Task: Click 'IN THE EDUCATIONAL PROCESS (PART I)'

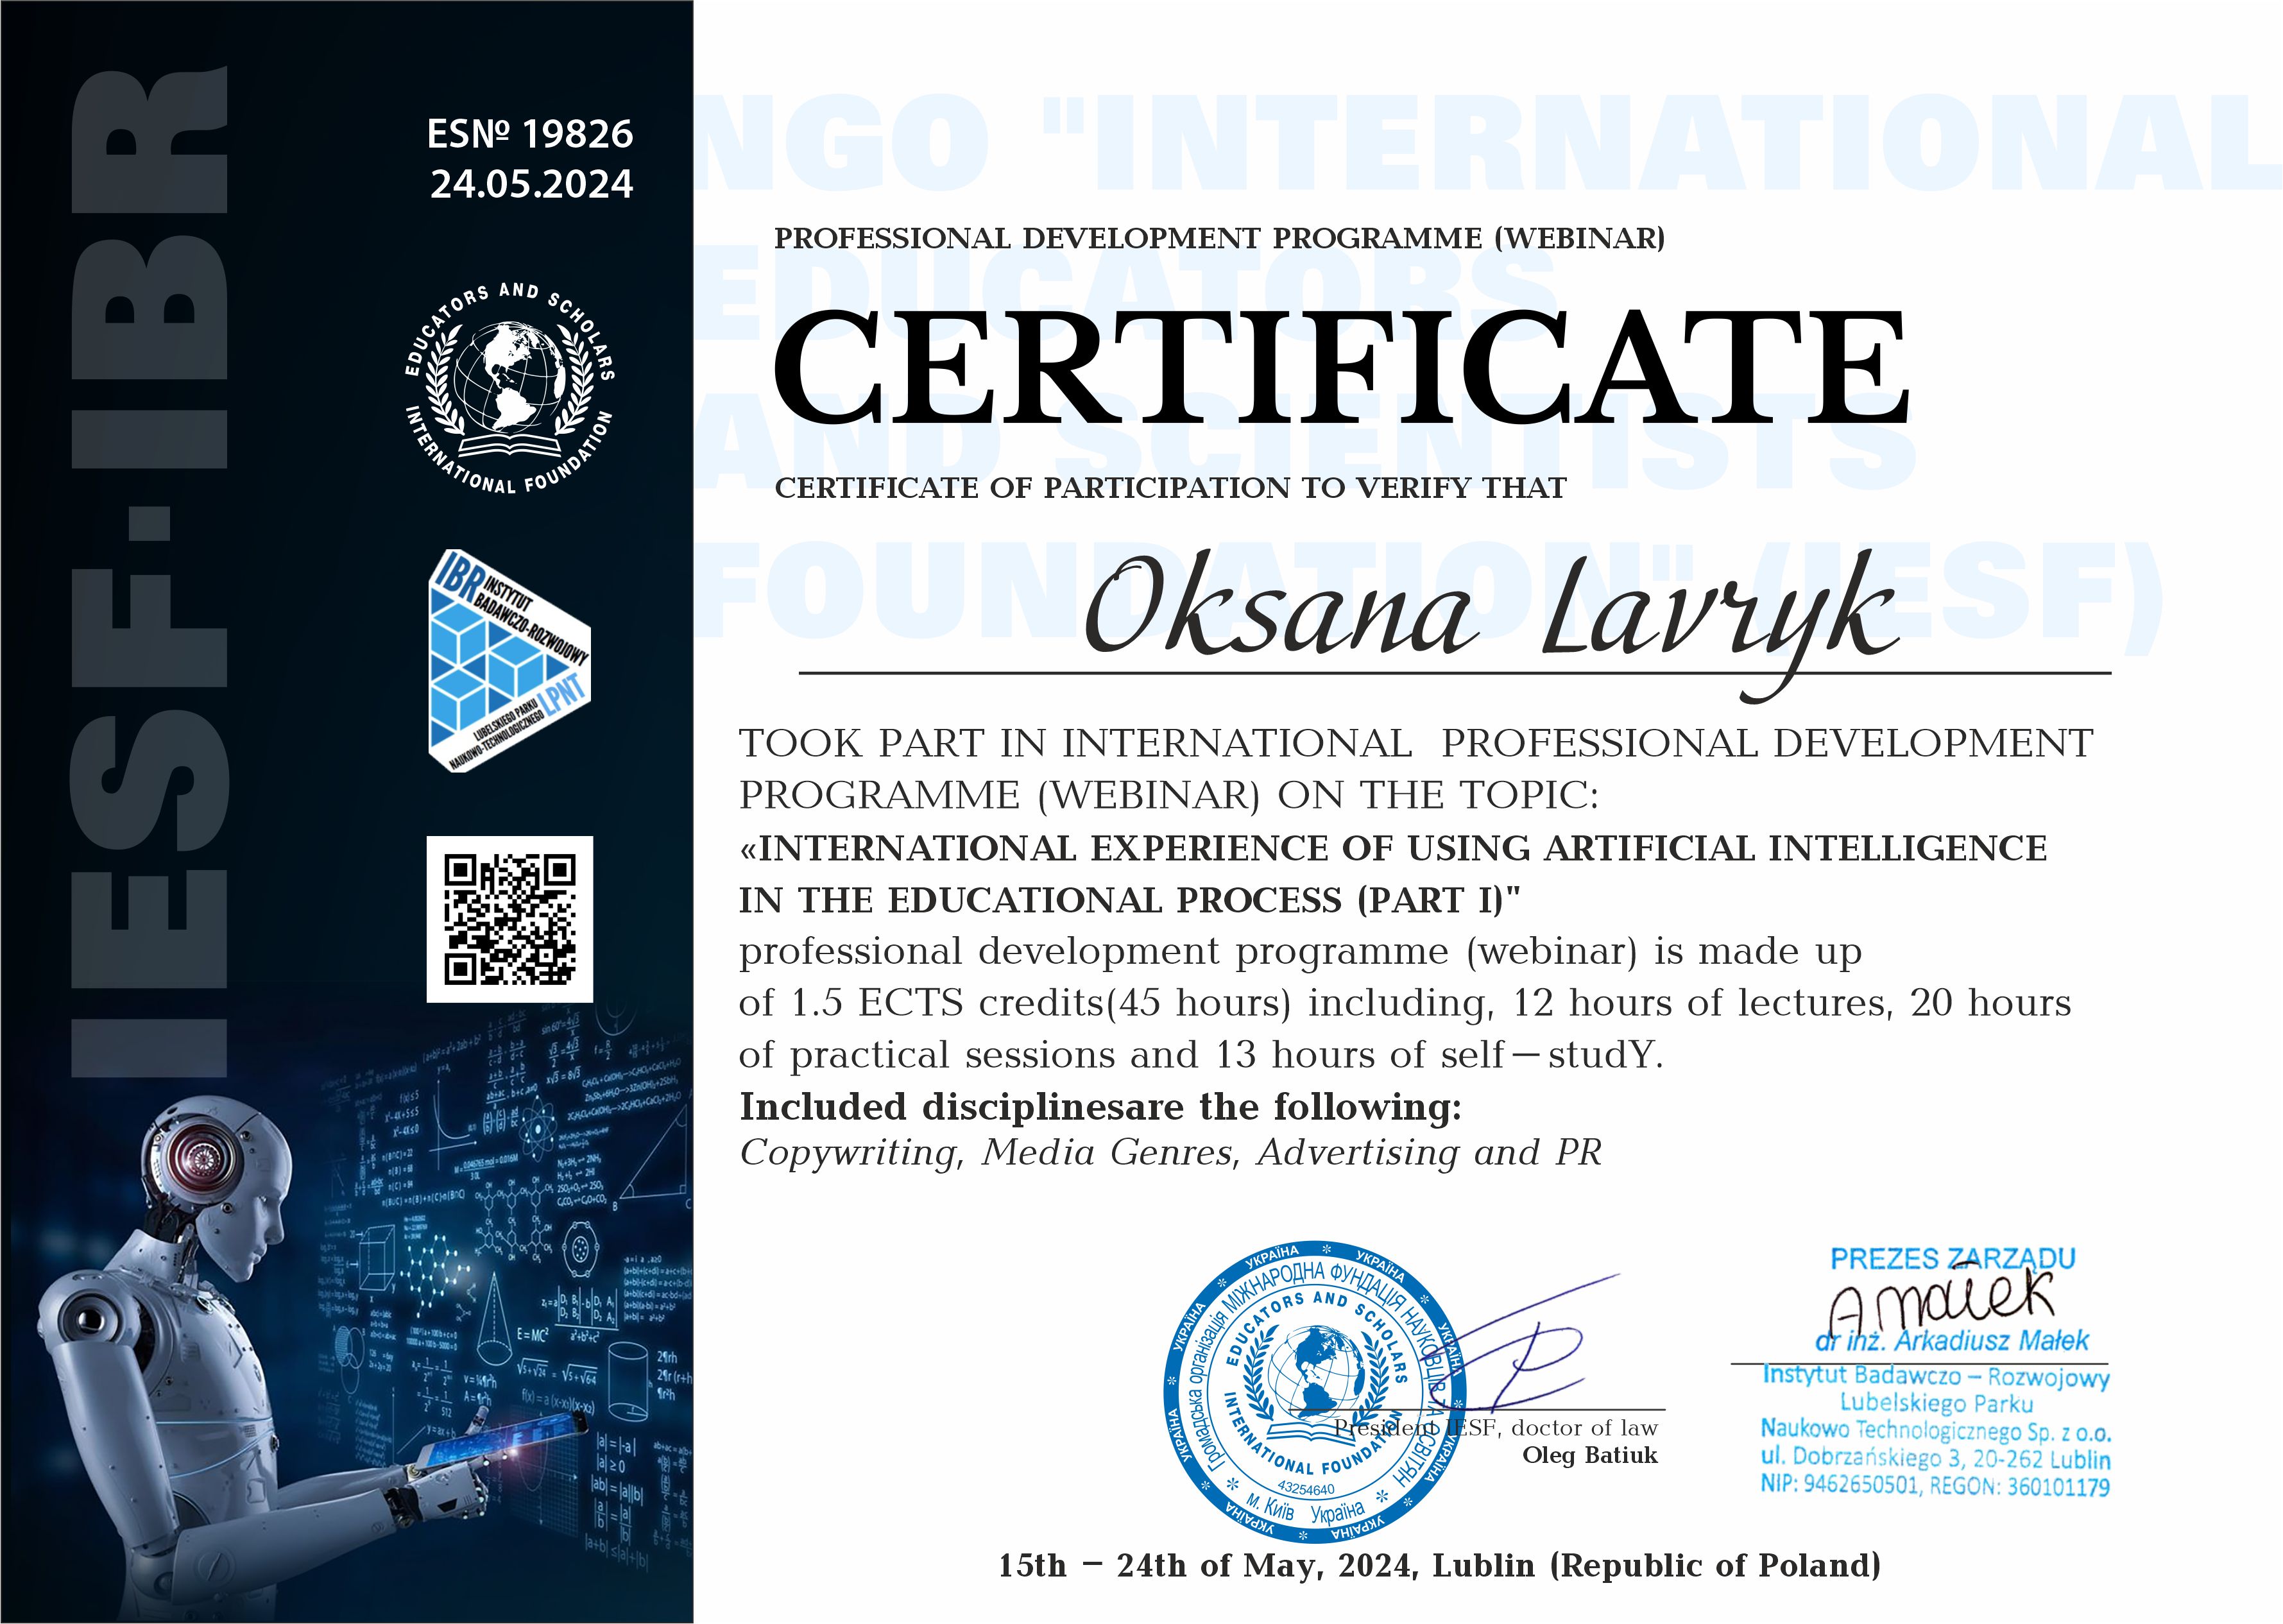Action: tap(1129, 900)
